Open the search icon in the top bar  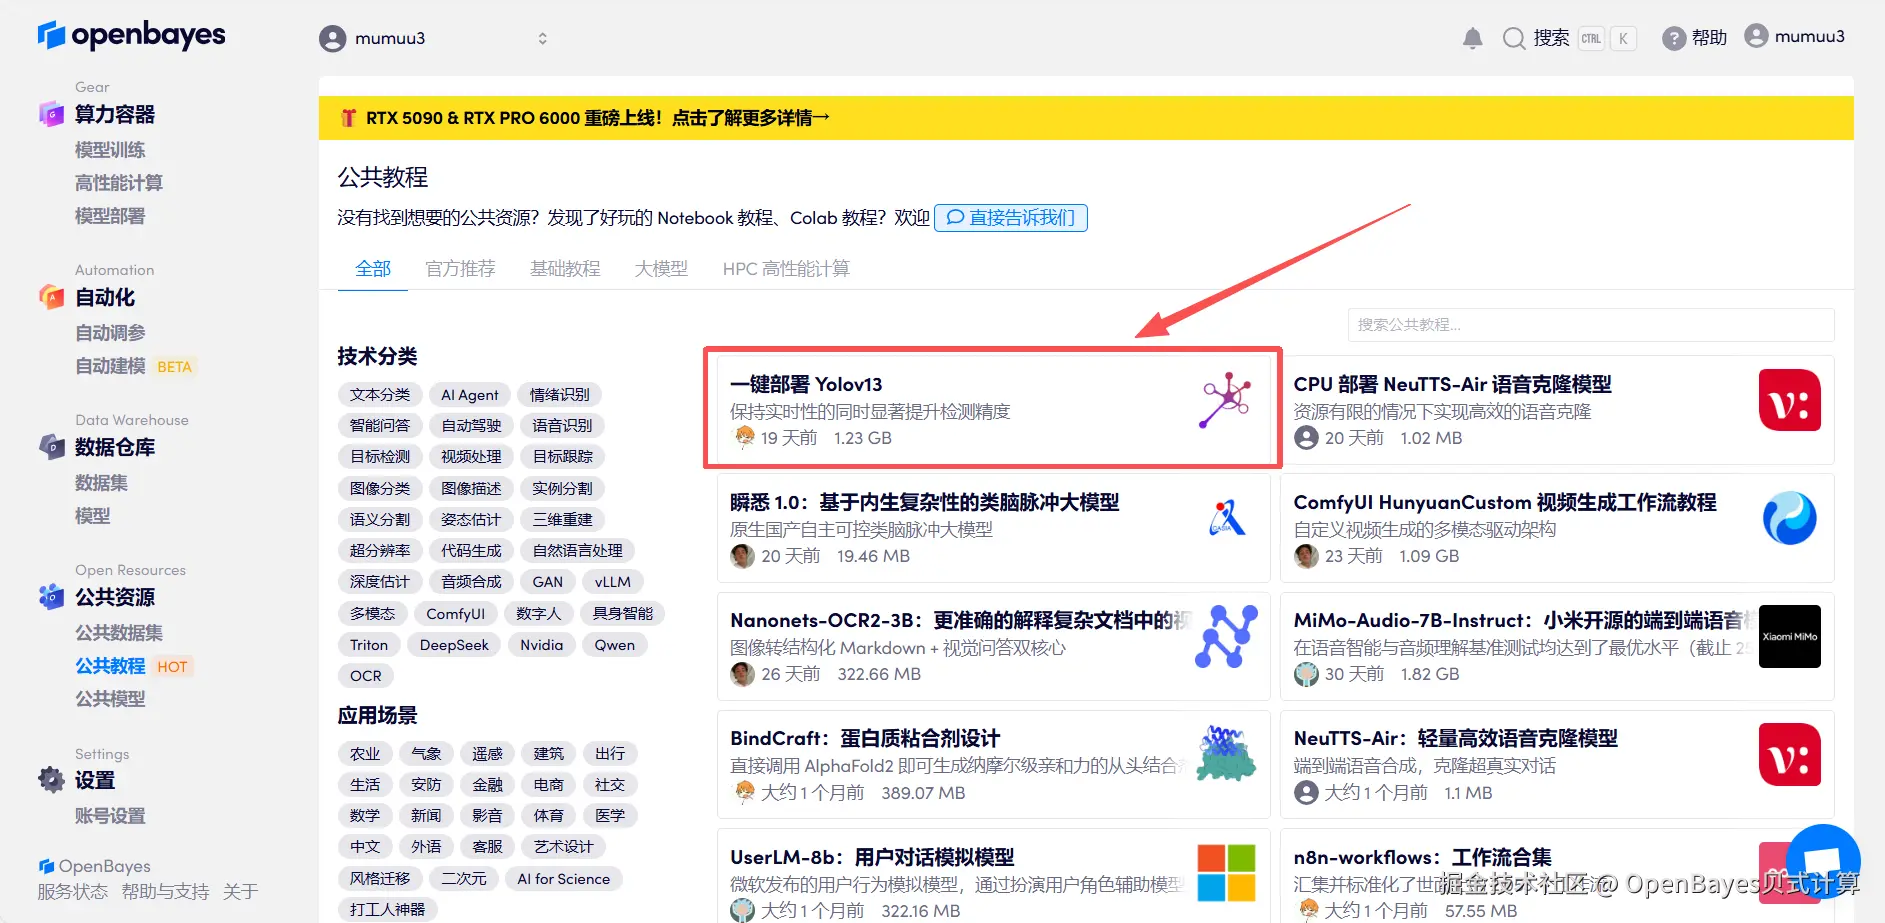pyautogui.click(x=1513, y=37)
